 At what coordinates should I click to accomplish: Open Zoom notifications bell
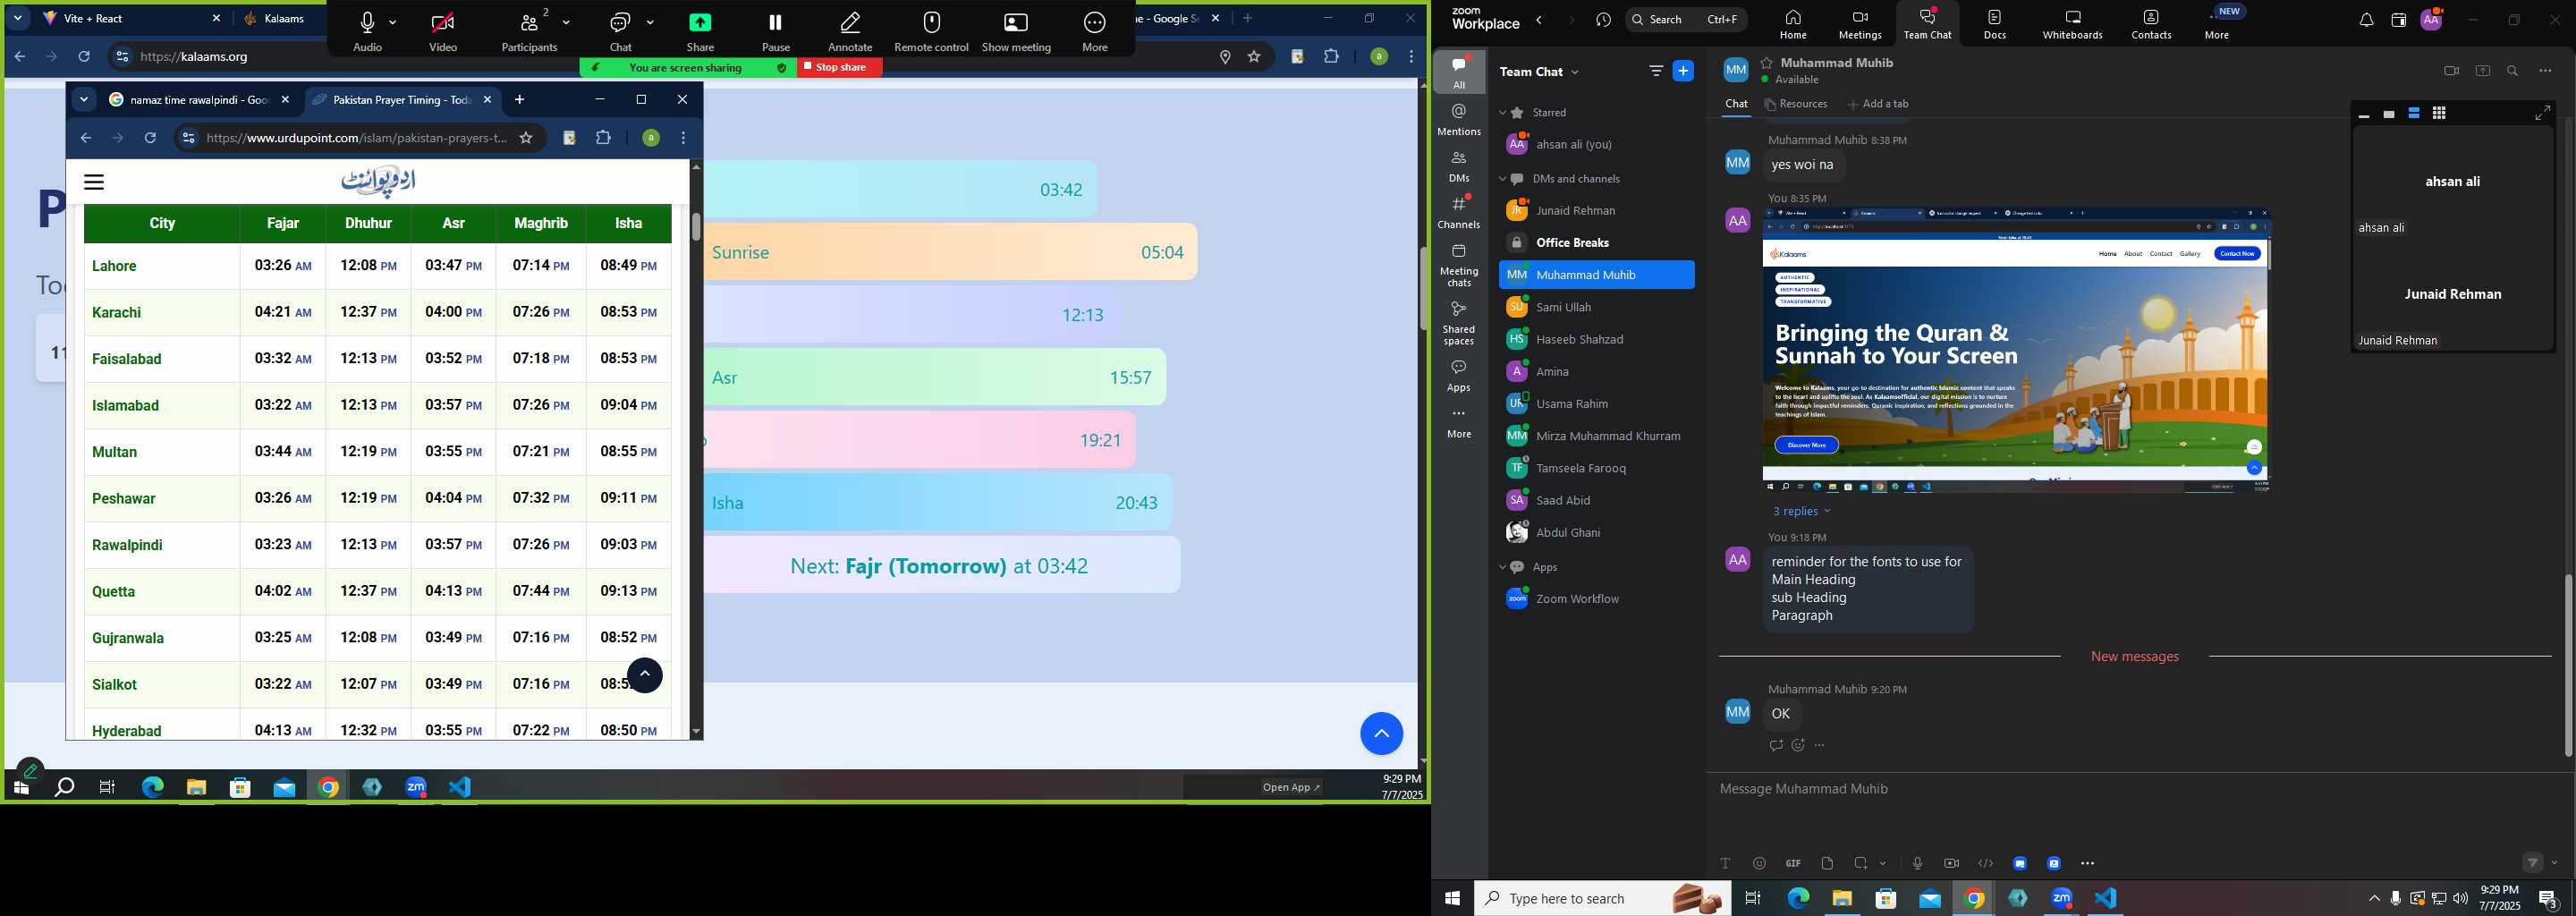(x=2365, y=20)
